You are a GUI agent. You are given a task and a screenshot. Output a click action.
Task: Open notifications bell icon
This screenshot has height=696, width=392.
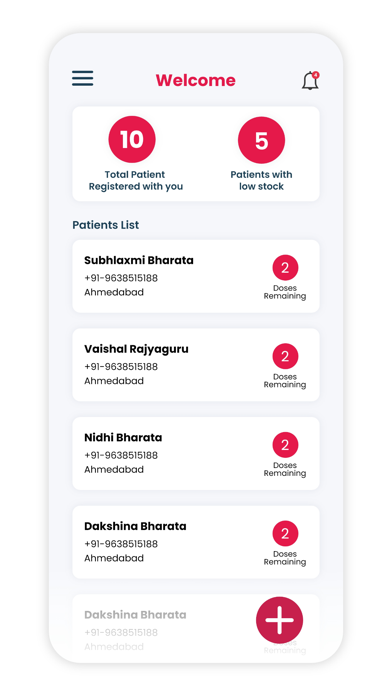pos(310,81)
